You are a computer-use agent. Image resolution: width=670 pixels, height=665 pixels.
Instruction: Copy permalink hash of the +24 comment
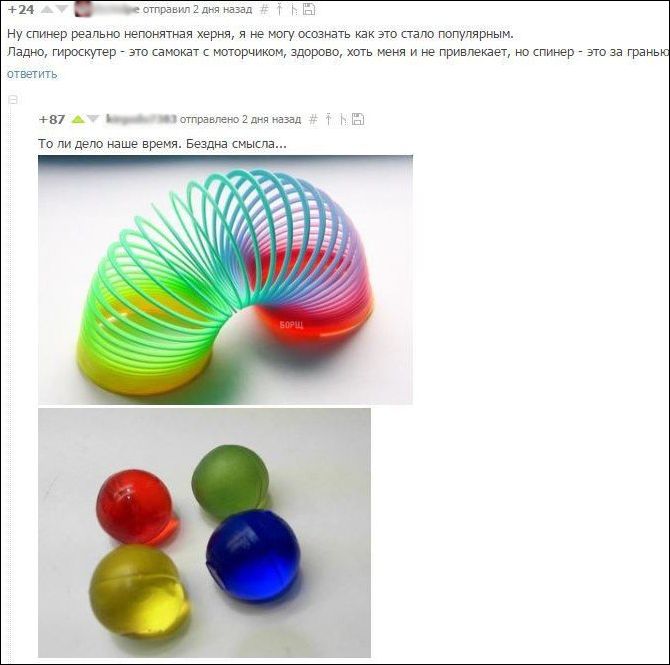(x=264, y=9)
